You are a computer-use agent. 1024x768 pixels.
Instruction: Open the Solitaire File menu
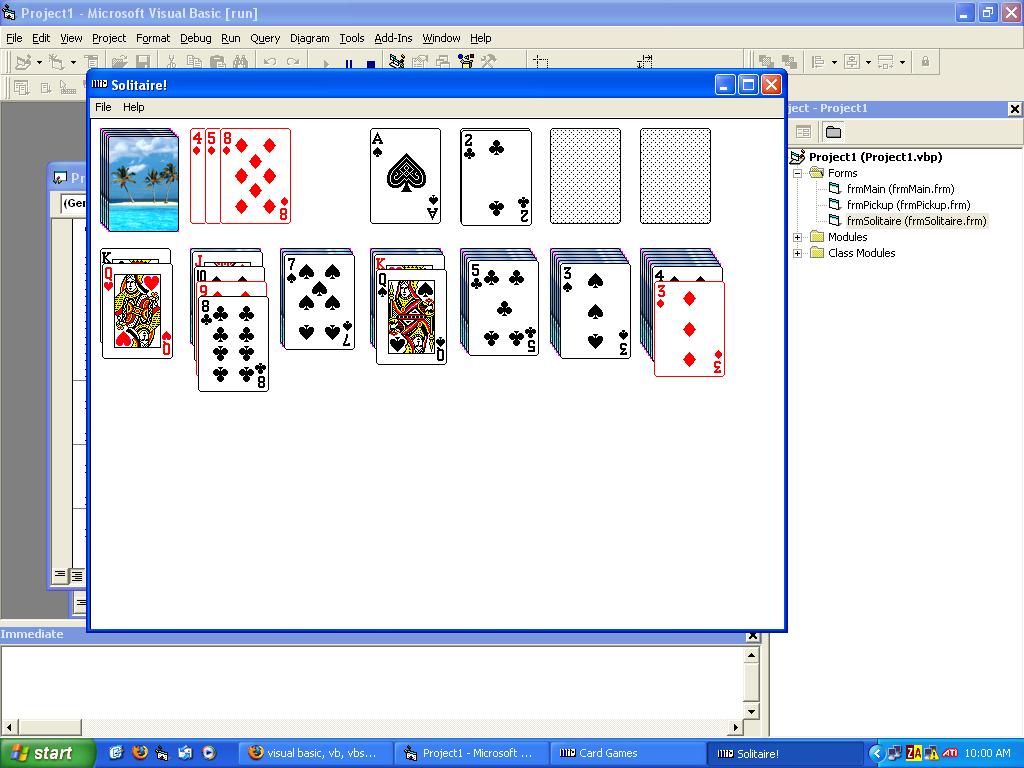tap(103, 107)
